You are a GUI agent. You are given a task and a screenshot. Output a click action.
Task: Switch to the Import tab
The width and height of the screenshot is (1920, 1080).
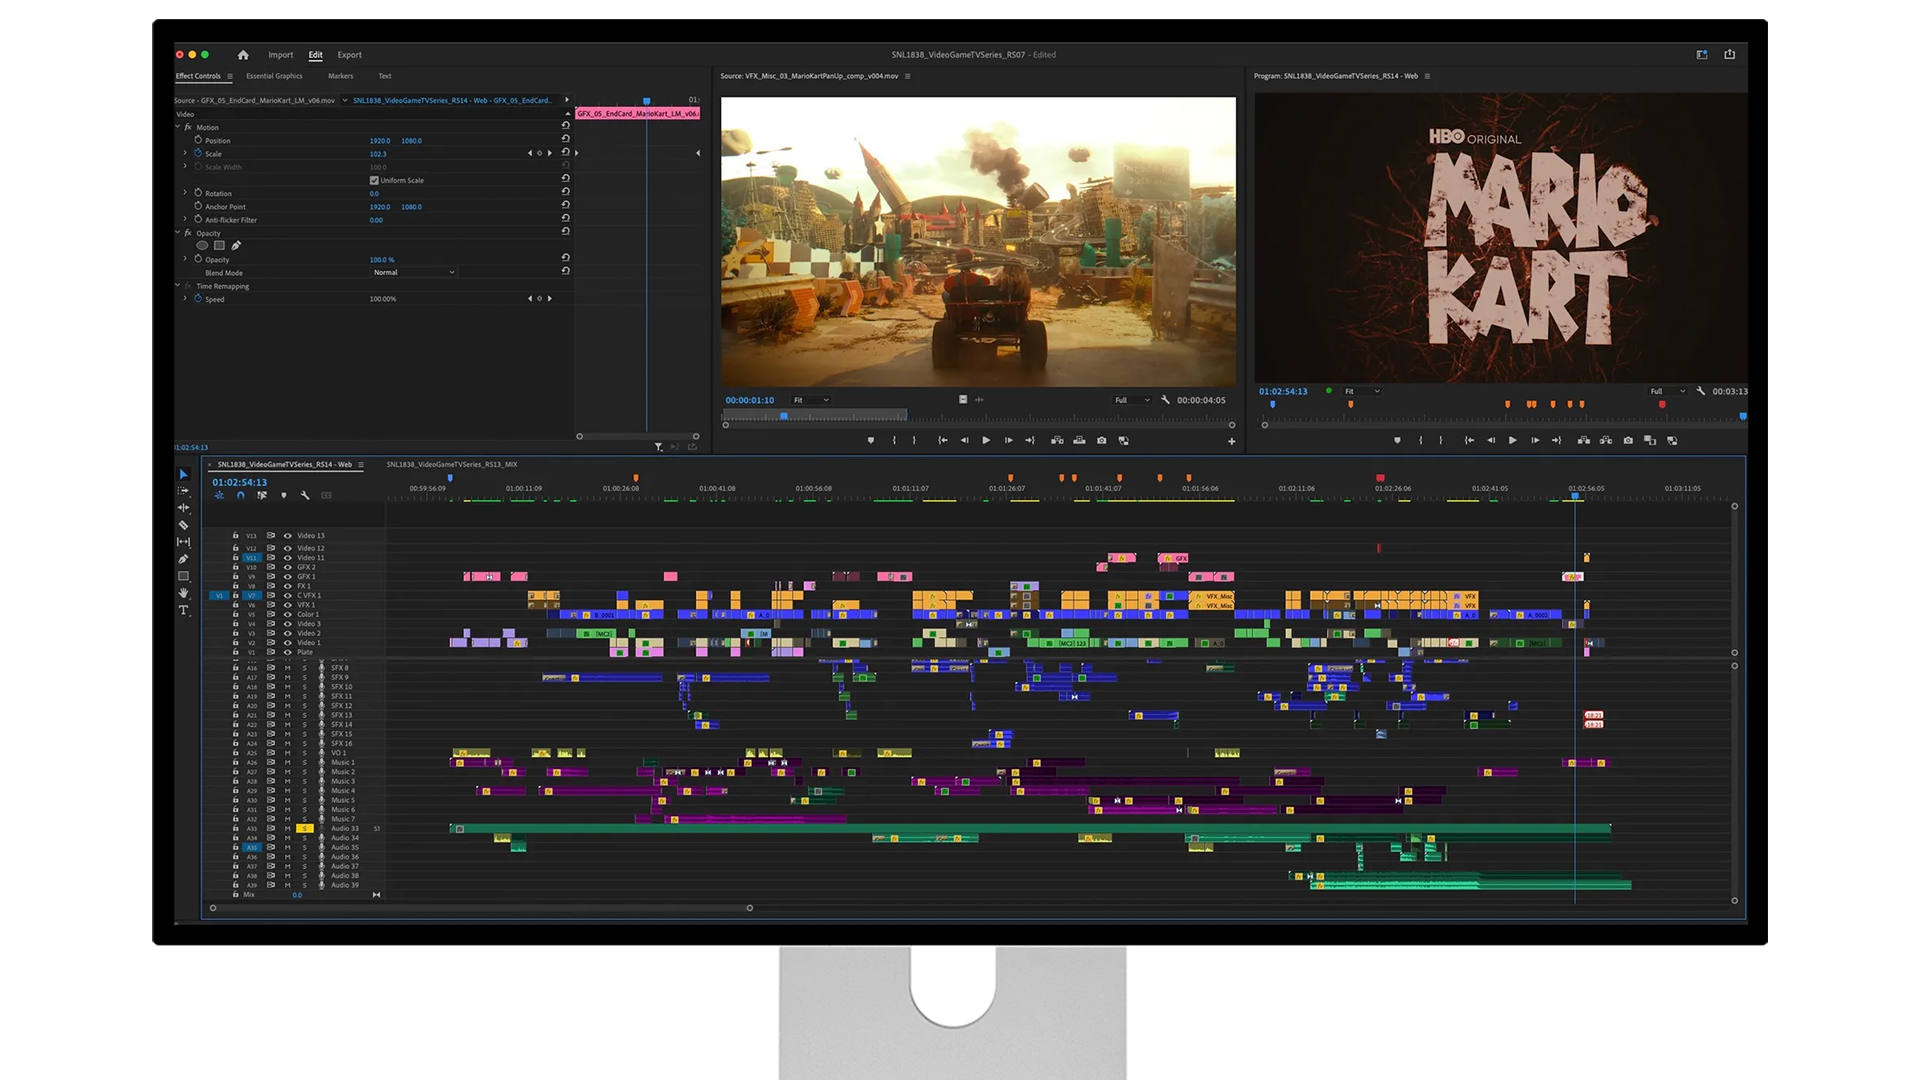coord(280,55)
